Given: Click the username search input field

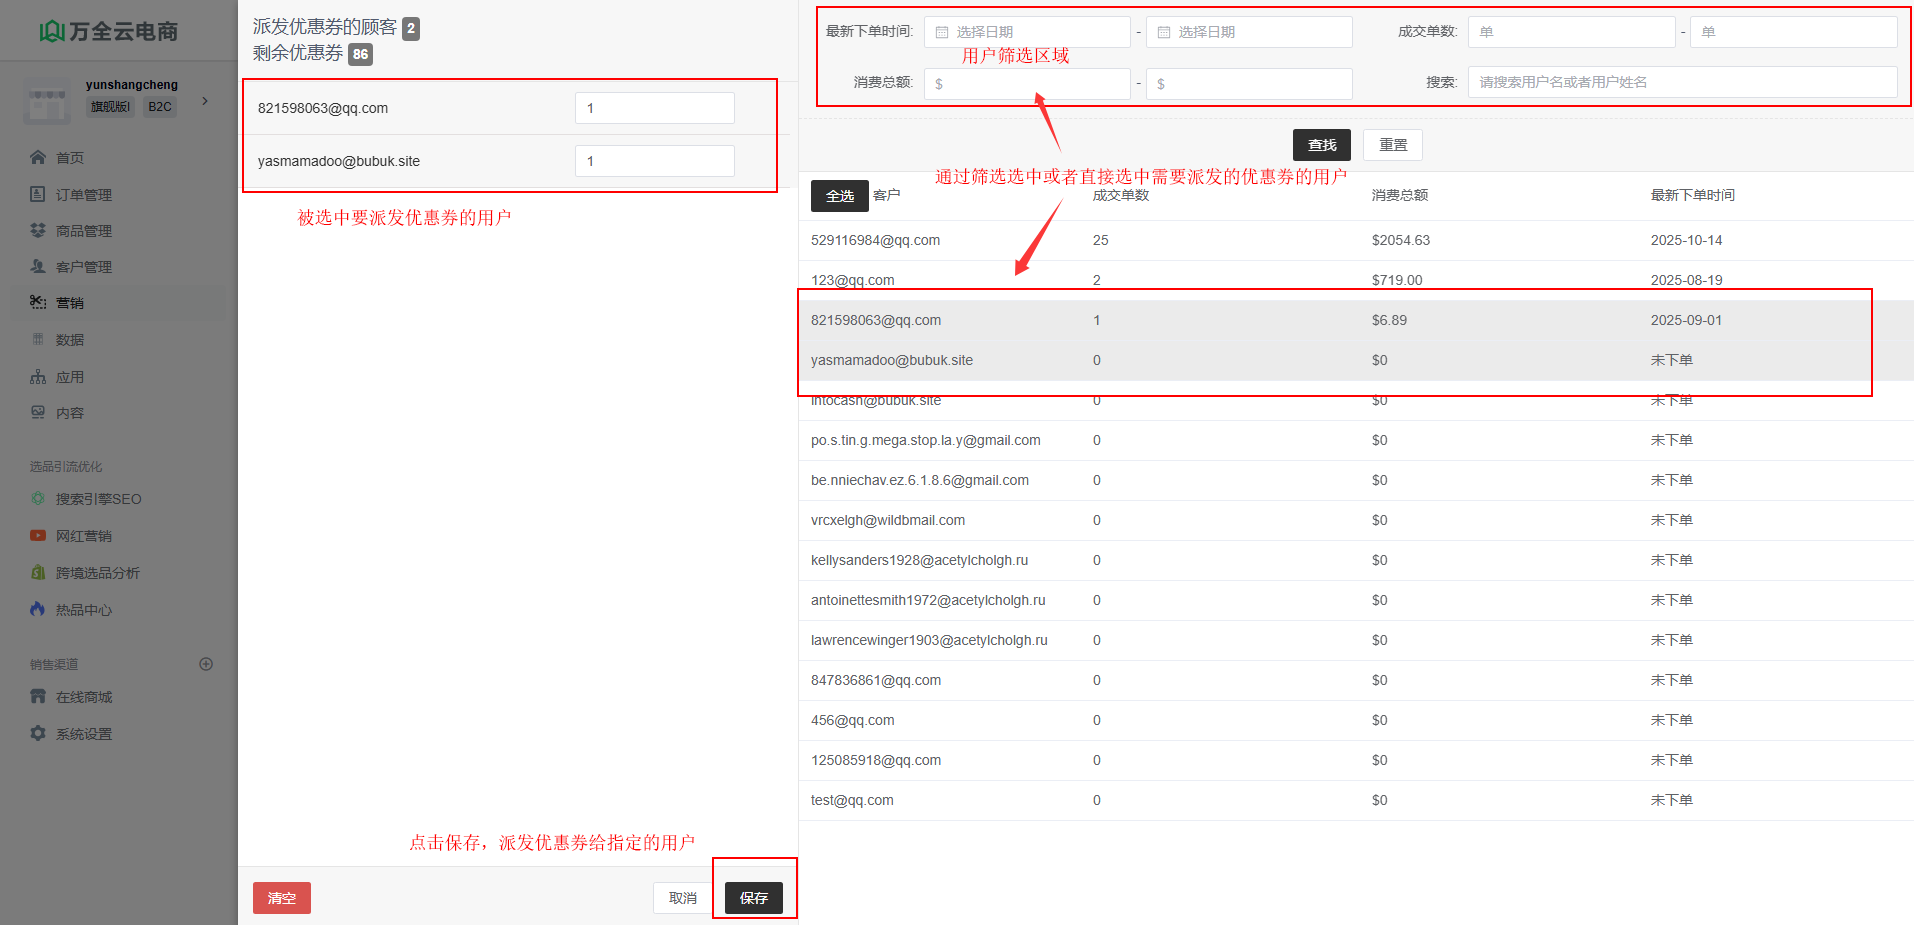Looking at the screenshot, I should click(x=1682, y=82).
